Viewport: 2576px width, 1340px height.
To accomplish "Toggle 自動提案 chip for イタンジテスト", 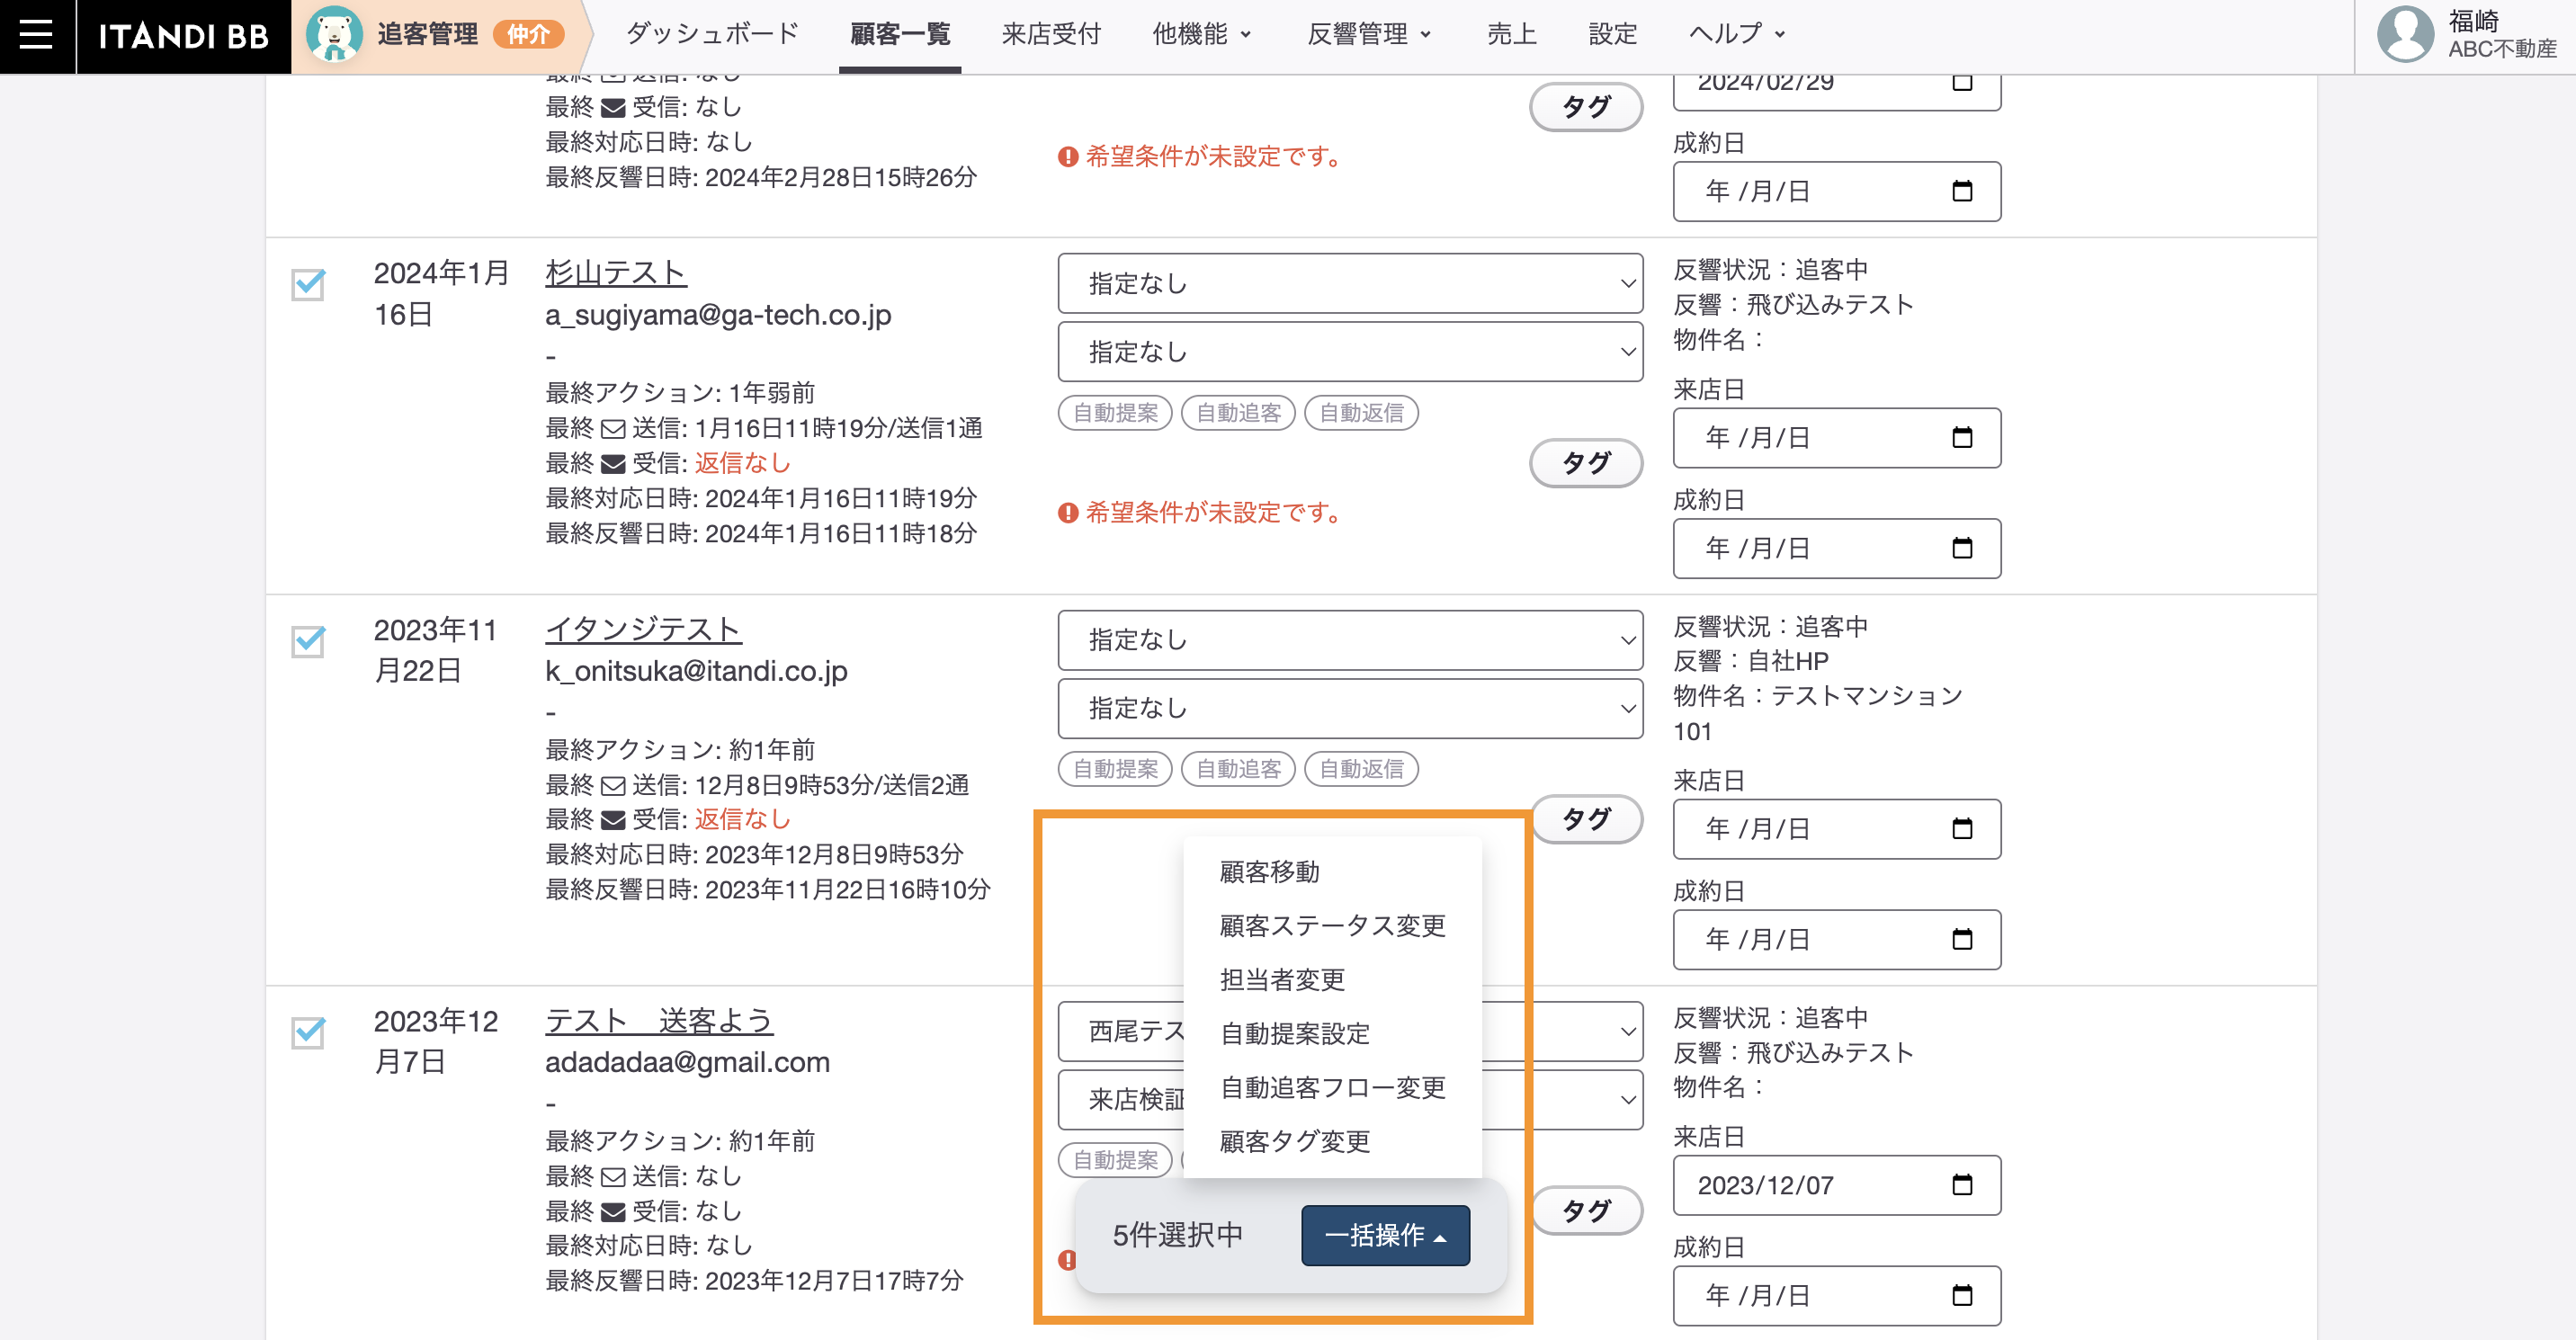I will coord(1115,769).
